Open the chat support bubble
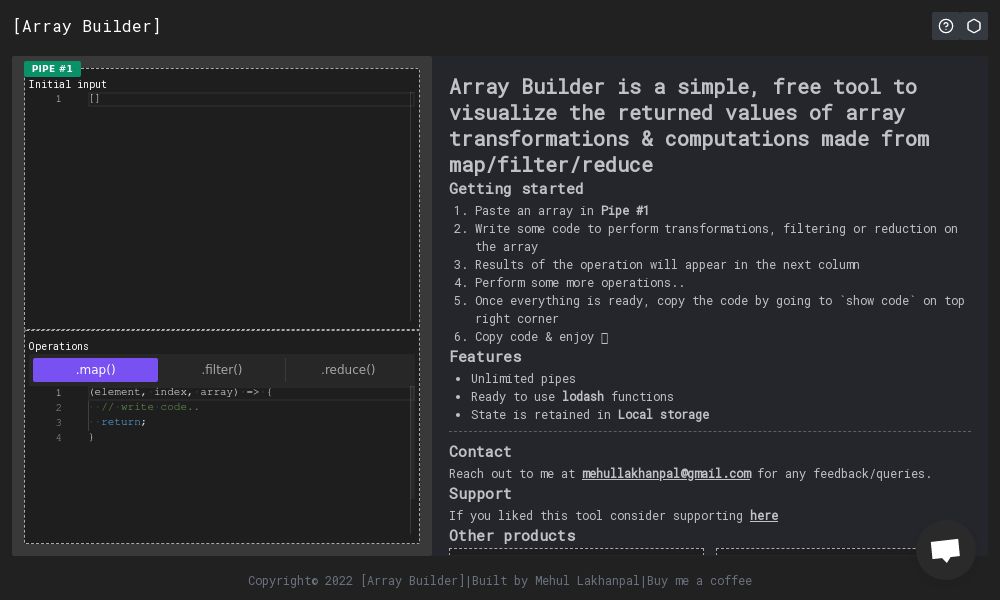Viewport: 1000px width, 600px height. click(x=945, y=550)
